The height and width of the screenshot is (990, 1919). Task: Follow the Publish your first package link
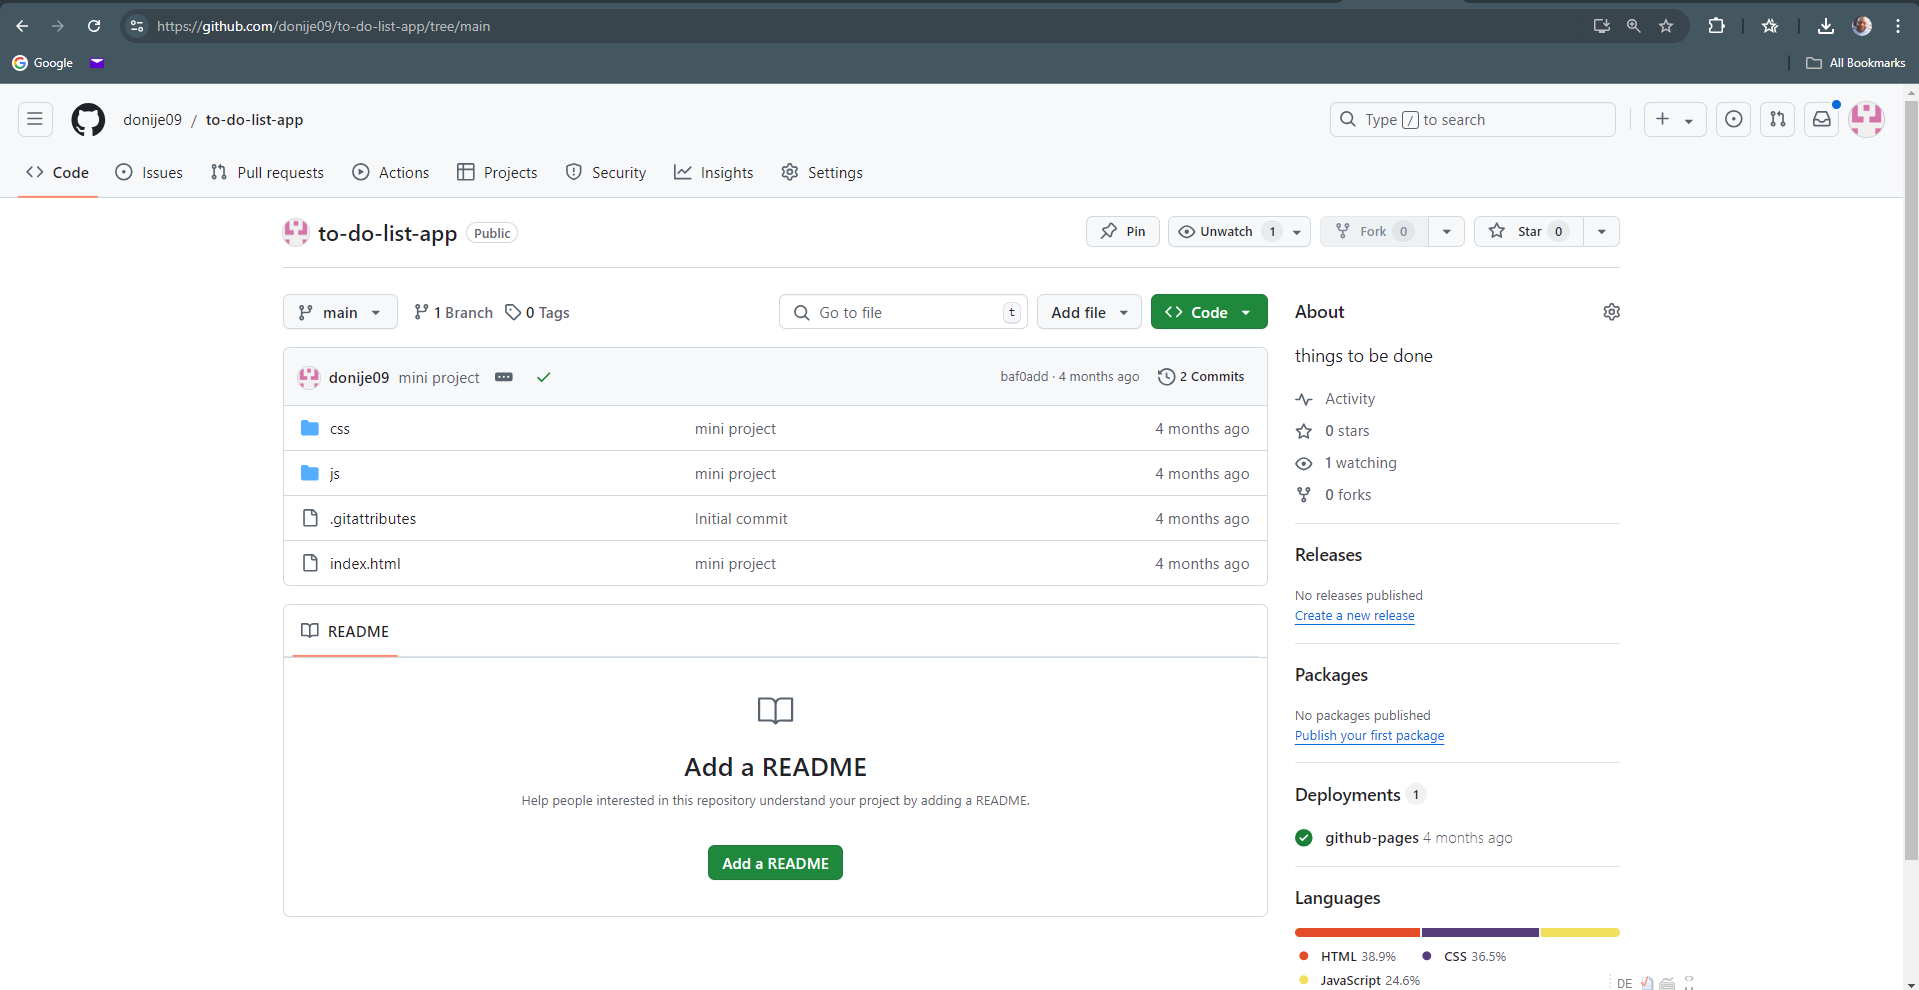click(1370, 736)
